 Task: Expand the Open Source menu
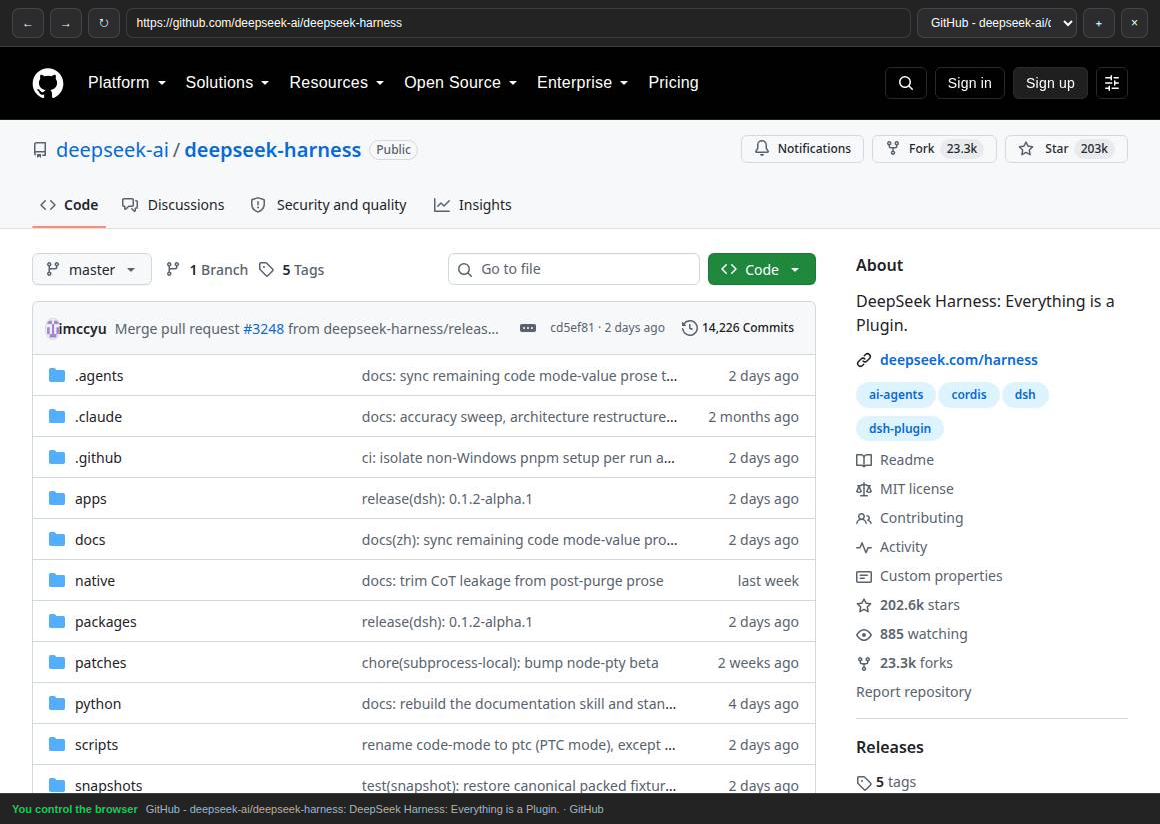click(460, 83)
